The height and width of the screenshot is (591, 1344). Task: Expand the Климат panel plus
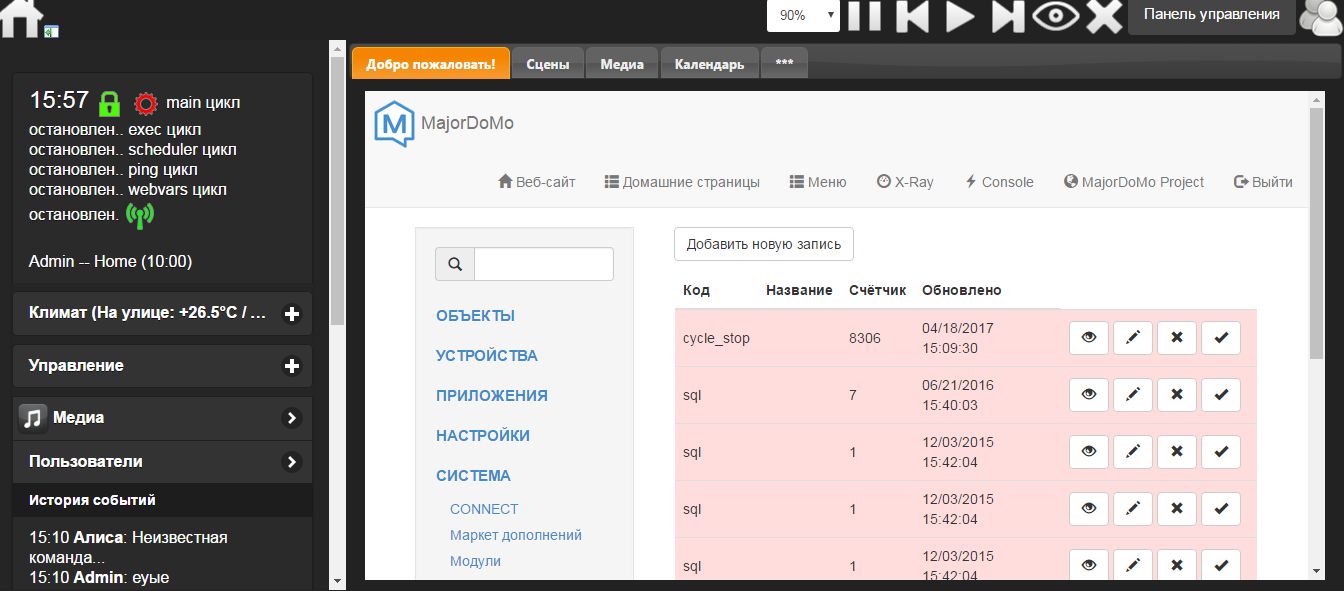pos(292,314)
